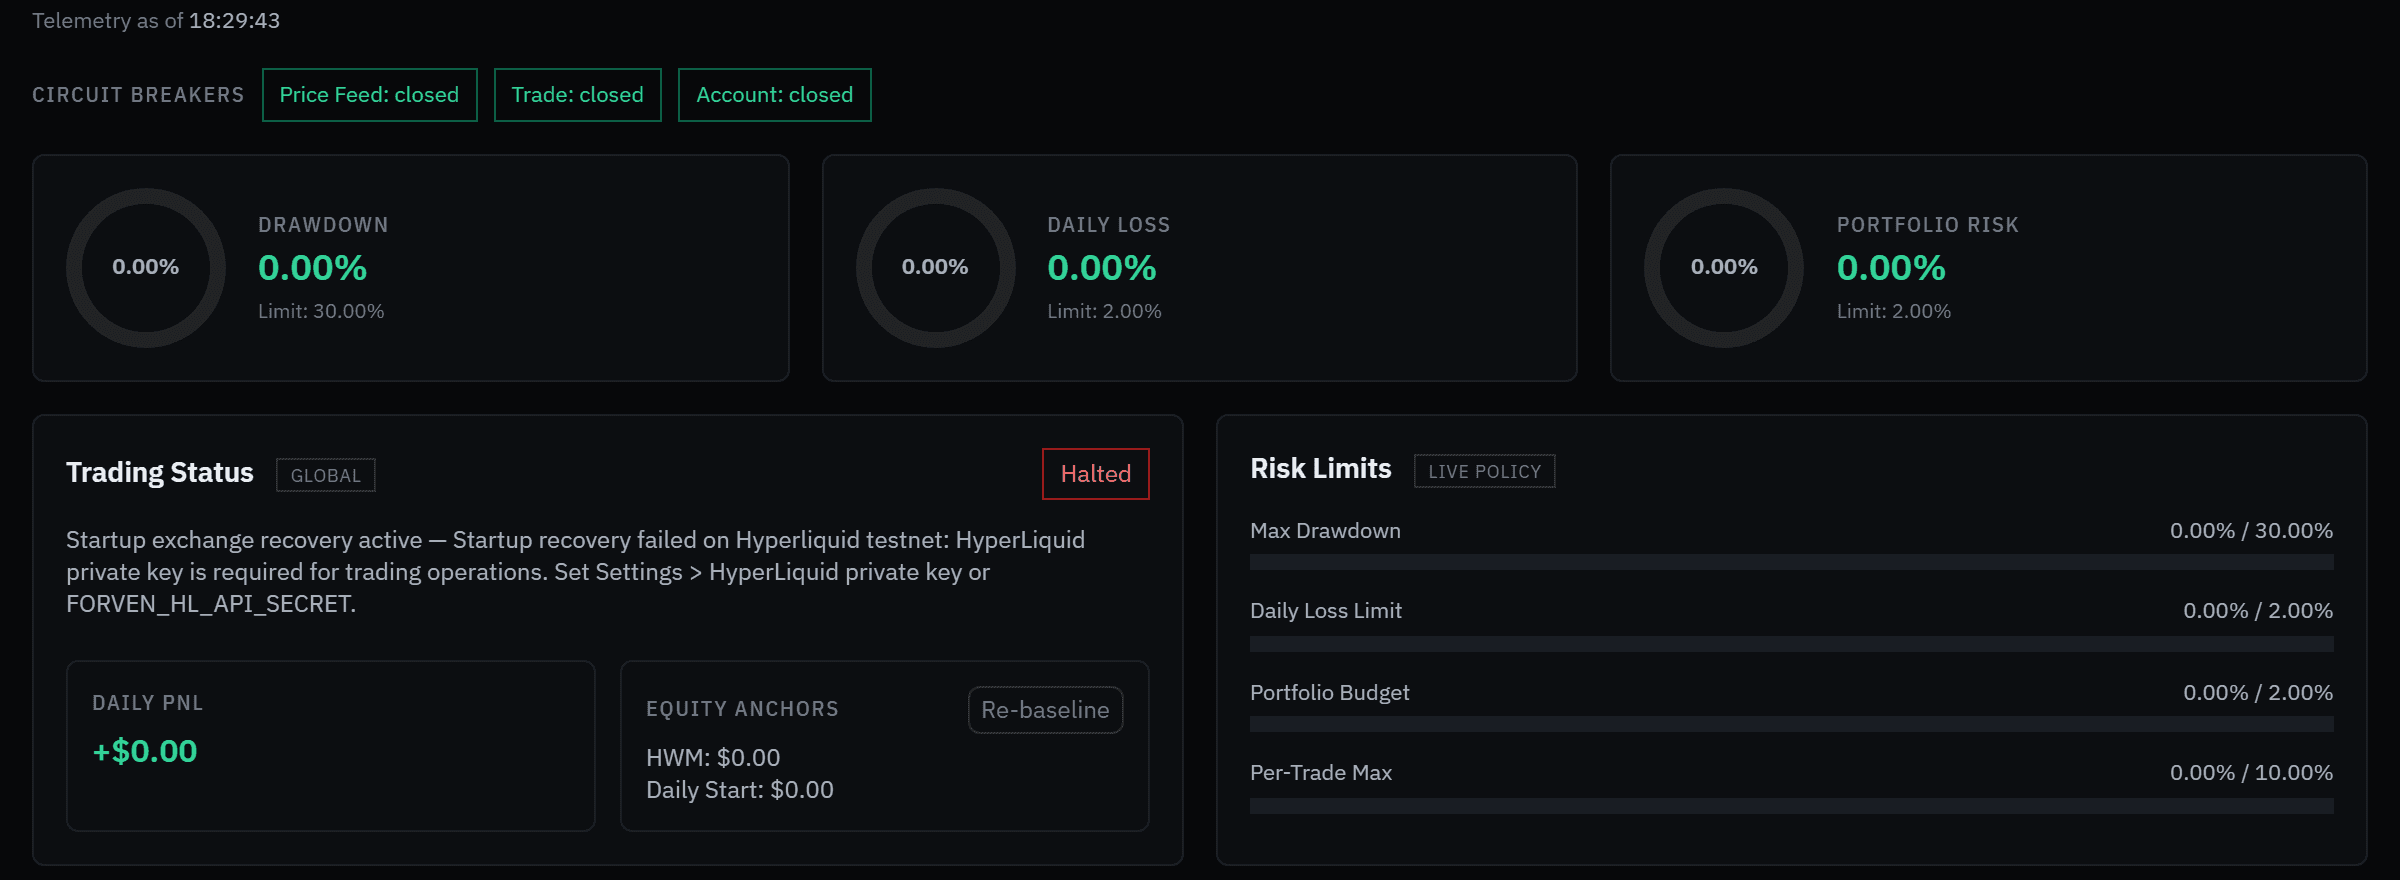Click the 0.00% / 10.00% Per-Trade Max value
2400x880 pixels.
(2251, 773)
